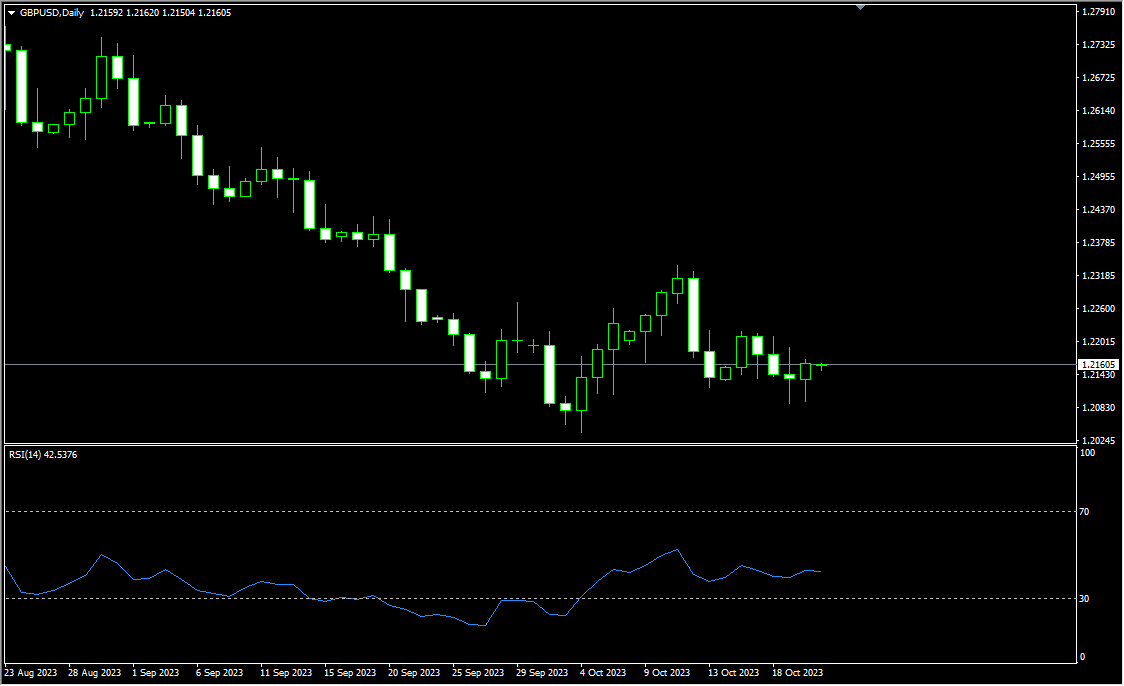Click the 1 Sep 2023 date label

[x=155, y=673]
